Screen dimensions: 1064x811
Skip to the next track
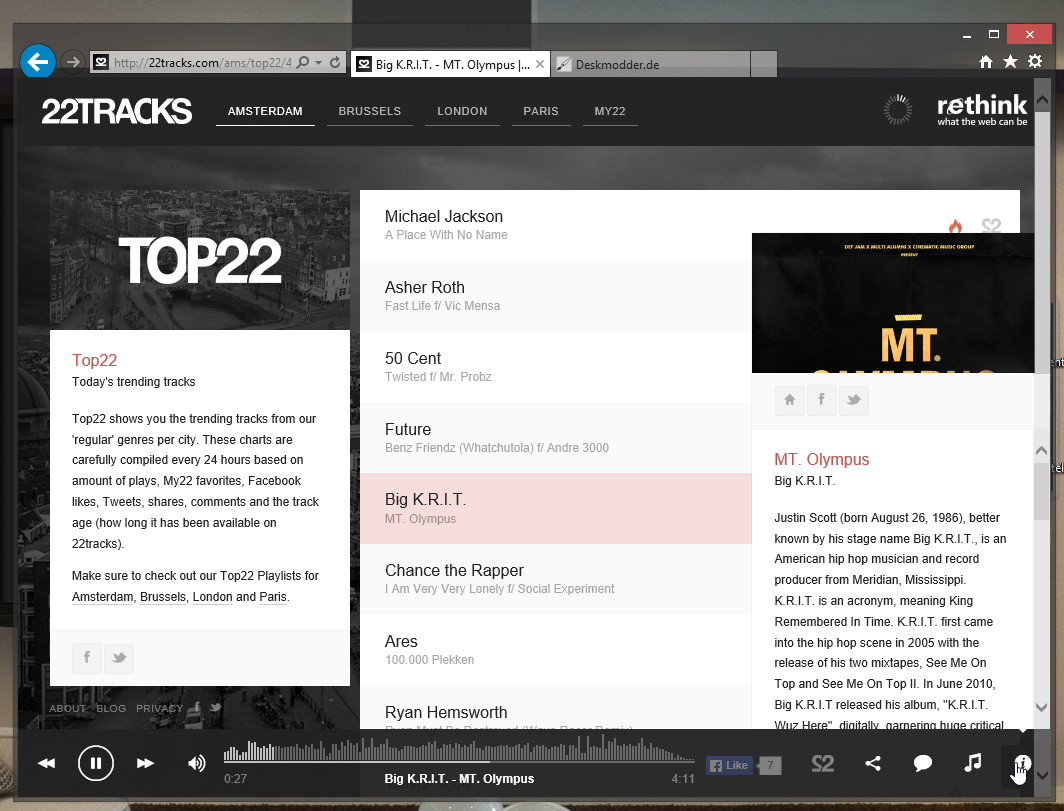coord(145,763)
